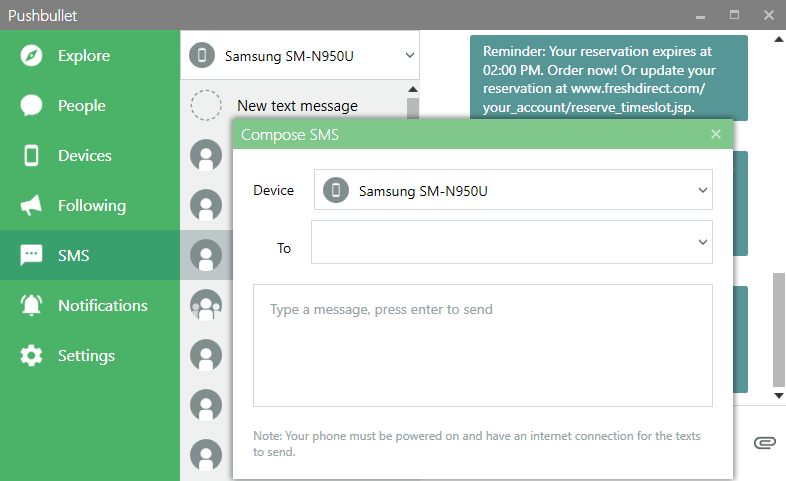Select the currently highlighted conversation avatar

coord(206,255)
